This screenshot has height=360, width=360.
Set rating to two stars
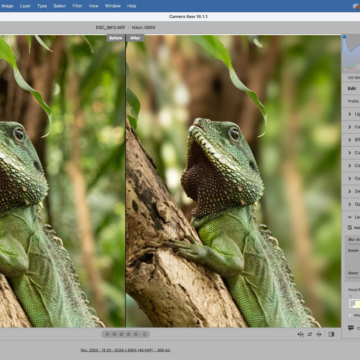pyautogui.click(x=114, y=334)
